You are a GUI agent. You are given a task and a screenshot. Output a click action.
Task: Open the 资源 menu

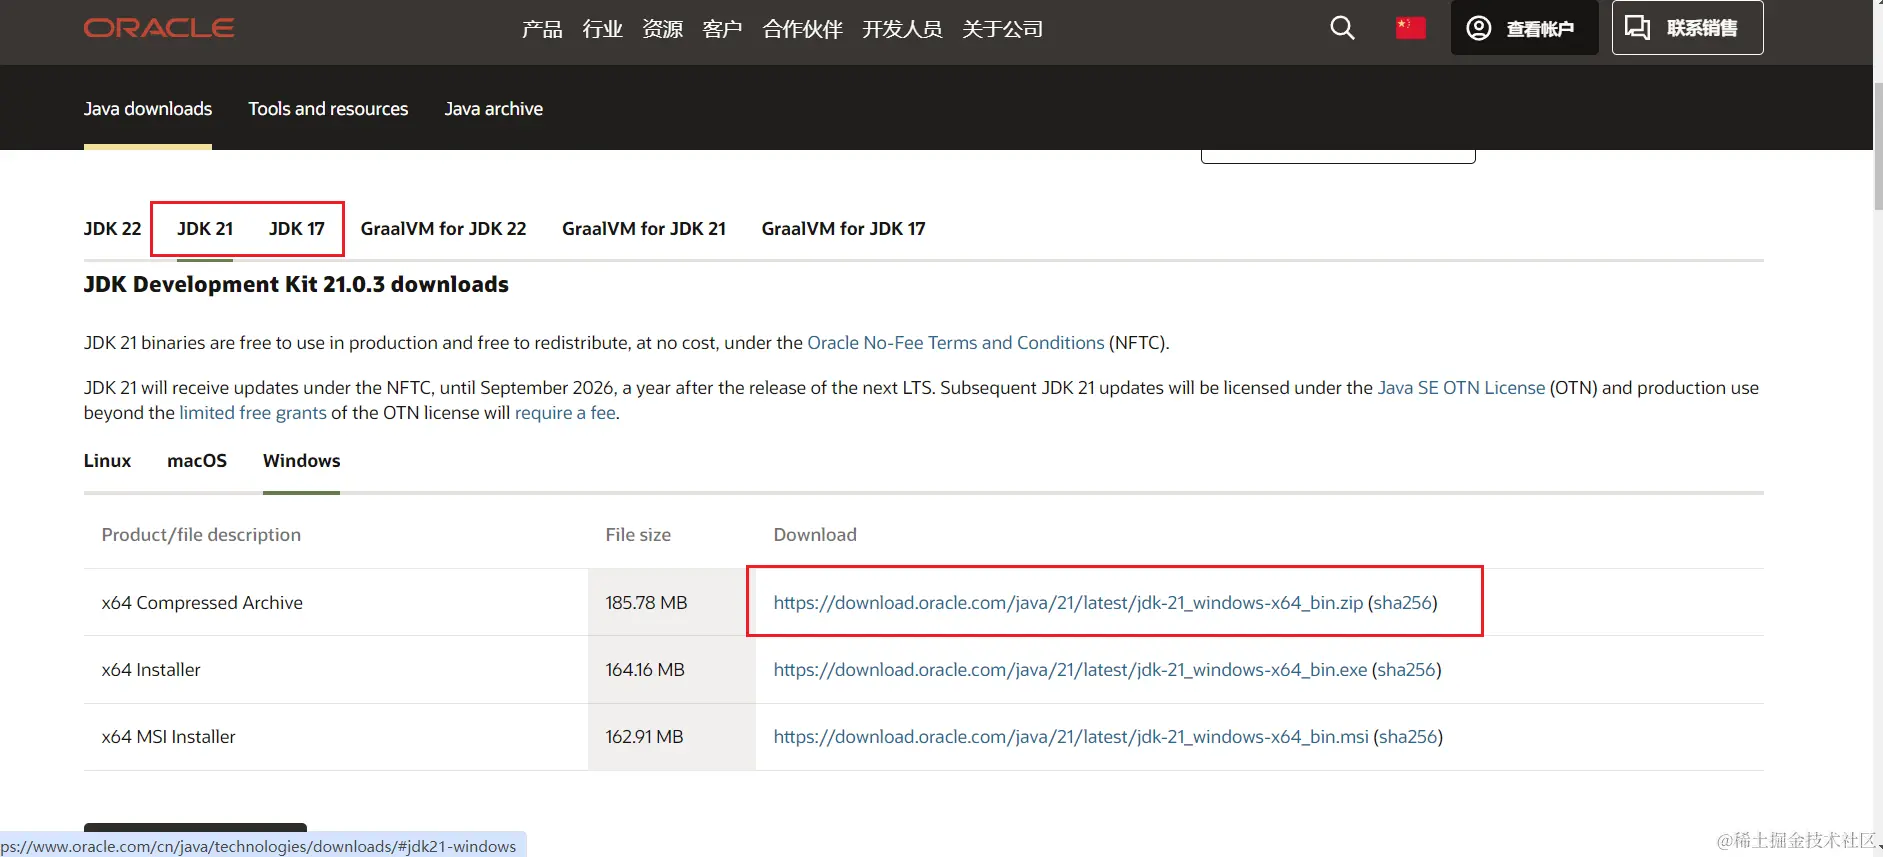662,29
